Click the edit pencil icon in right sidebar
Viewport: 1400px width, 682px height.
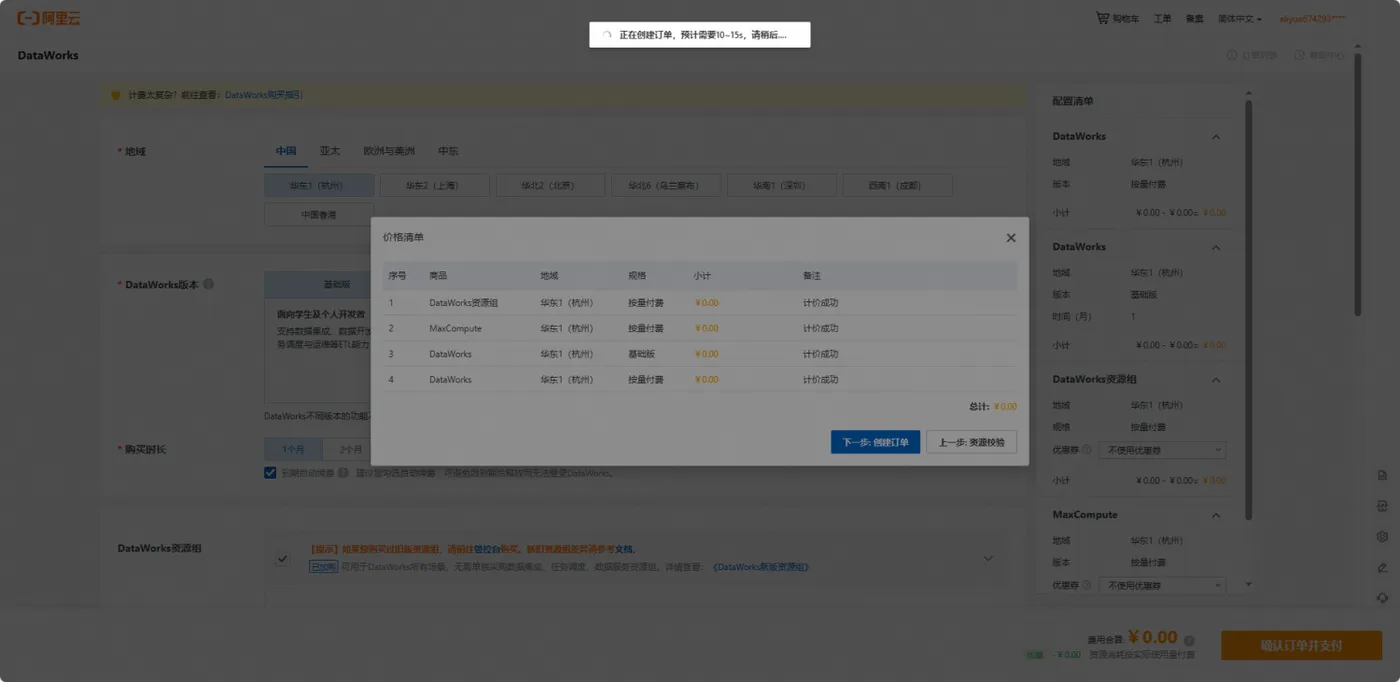pos(1382,567)
